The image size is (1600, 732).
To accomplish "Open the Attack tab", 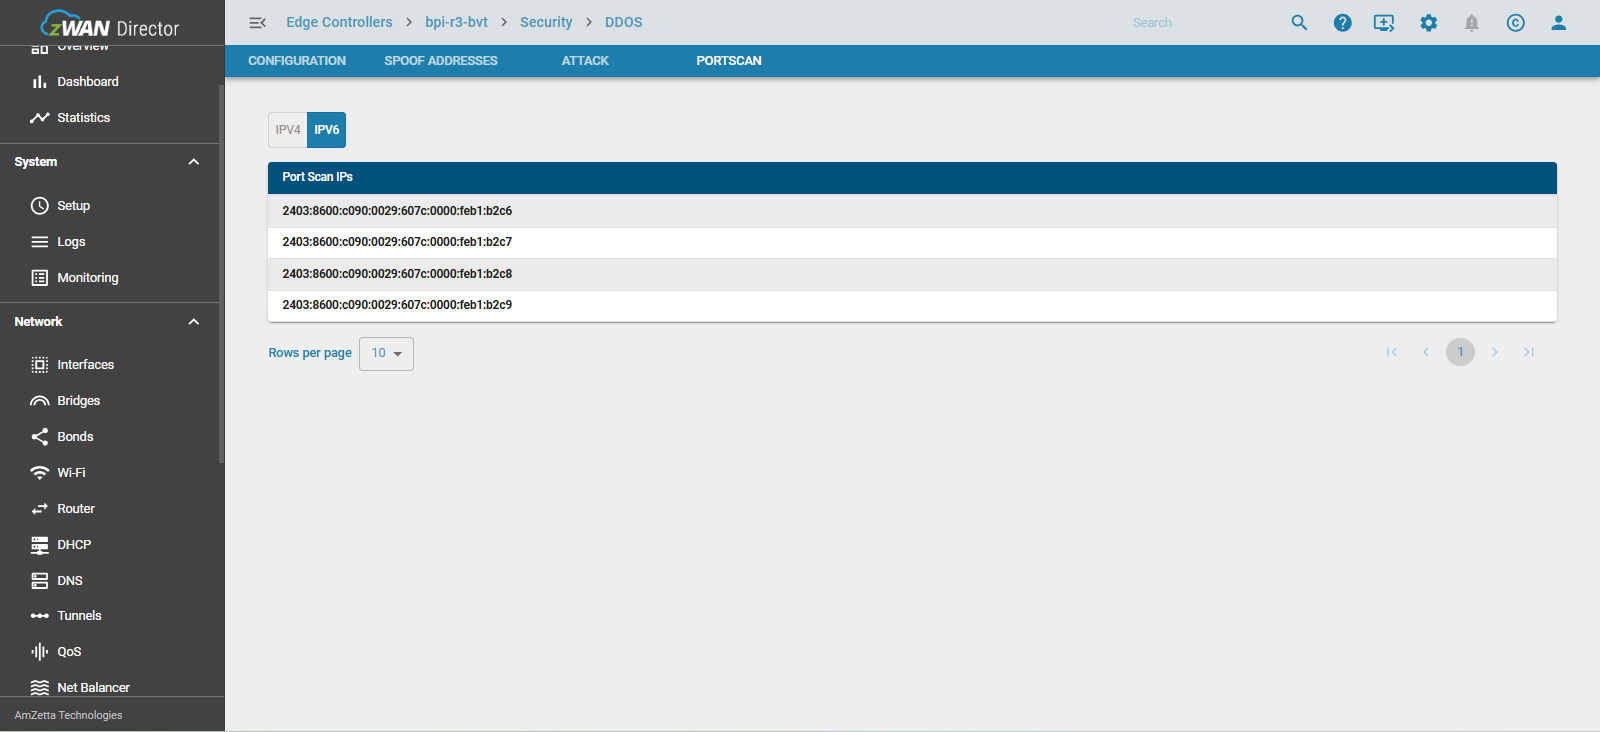I will tap(585, 61).
